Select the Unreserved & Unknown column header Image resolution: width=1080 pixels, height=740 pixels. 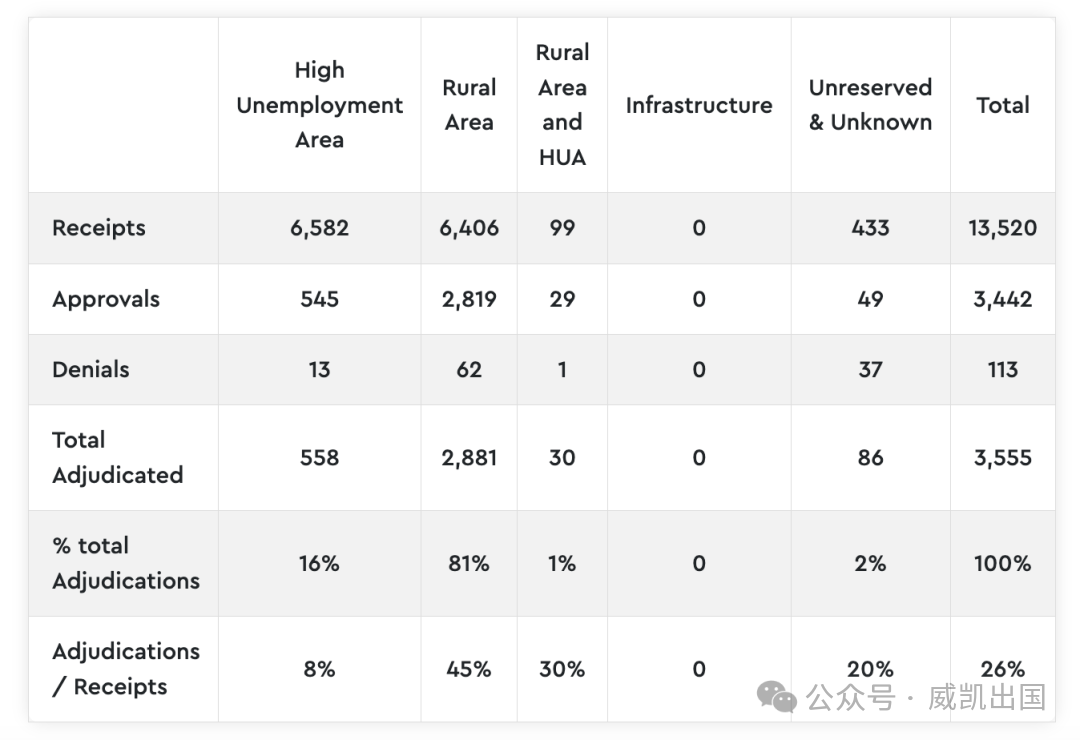point(870,105)
